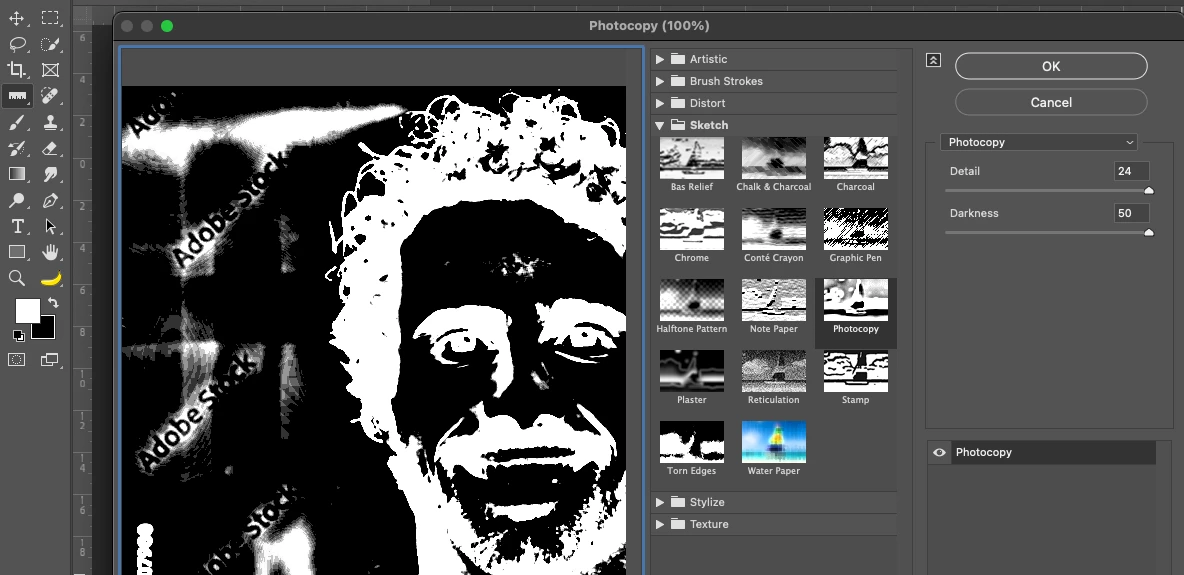Image resolution: width=1184 pixels, height=575 pixels.
Task: Reset default foreground and background colors
Action: pos(18,335)
